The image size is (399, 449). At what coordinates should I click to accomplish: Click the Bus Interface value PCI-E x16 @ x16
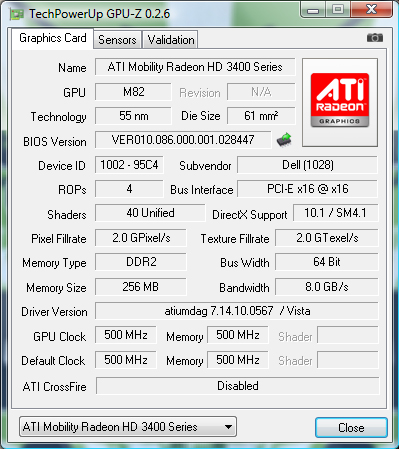click(x=307, y=189)
